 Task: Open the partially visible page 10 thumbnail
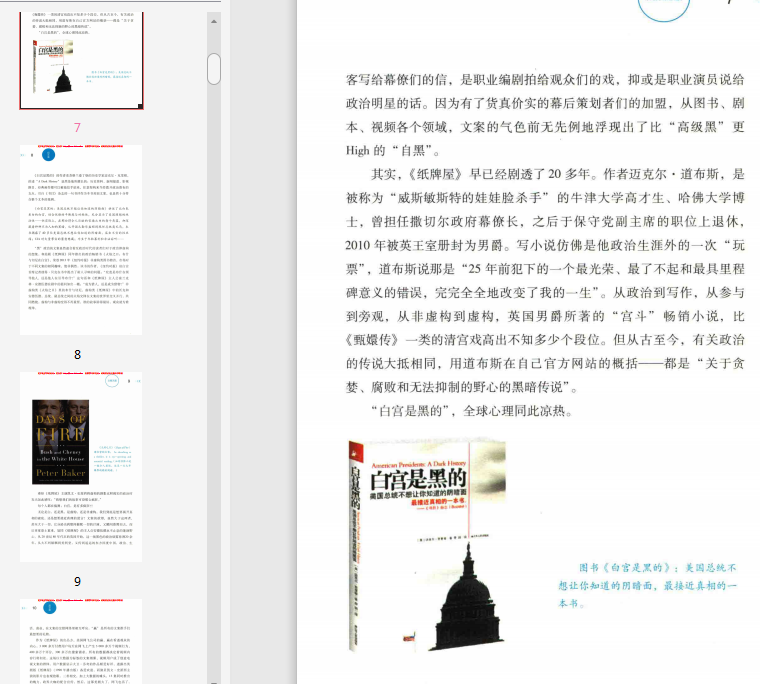[x=81, y=641]
